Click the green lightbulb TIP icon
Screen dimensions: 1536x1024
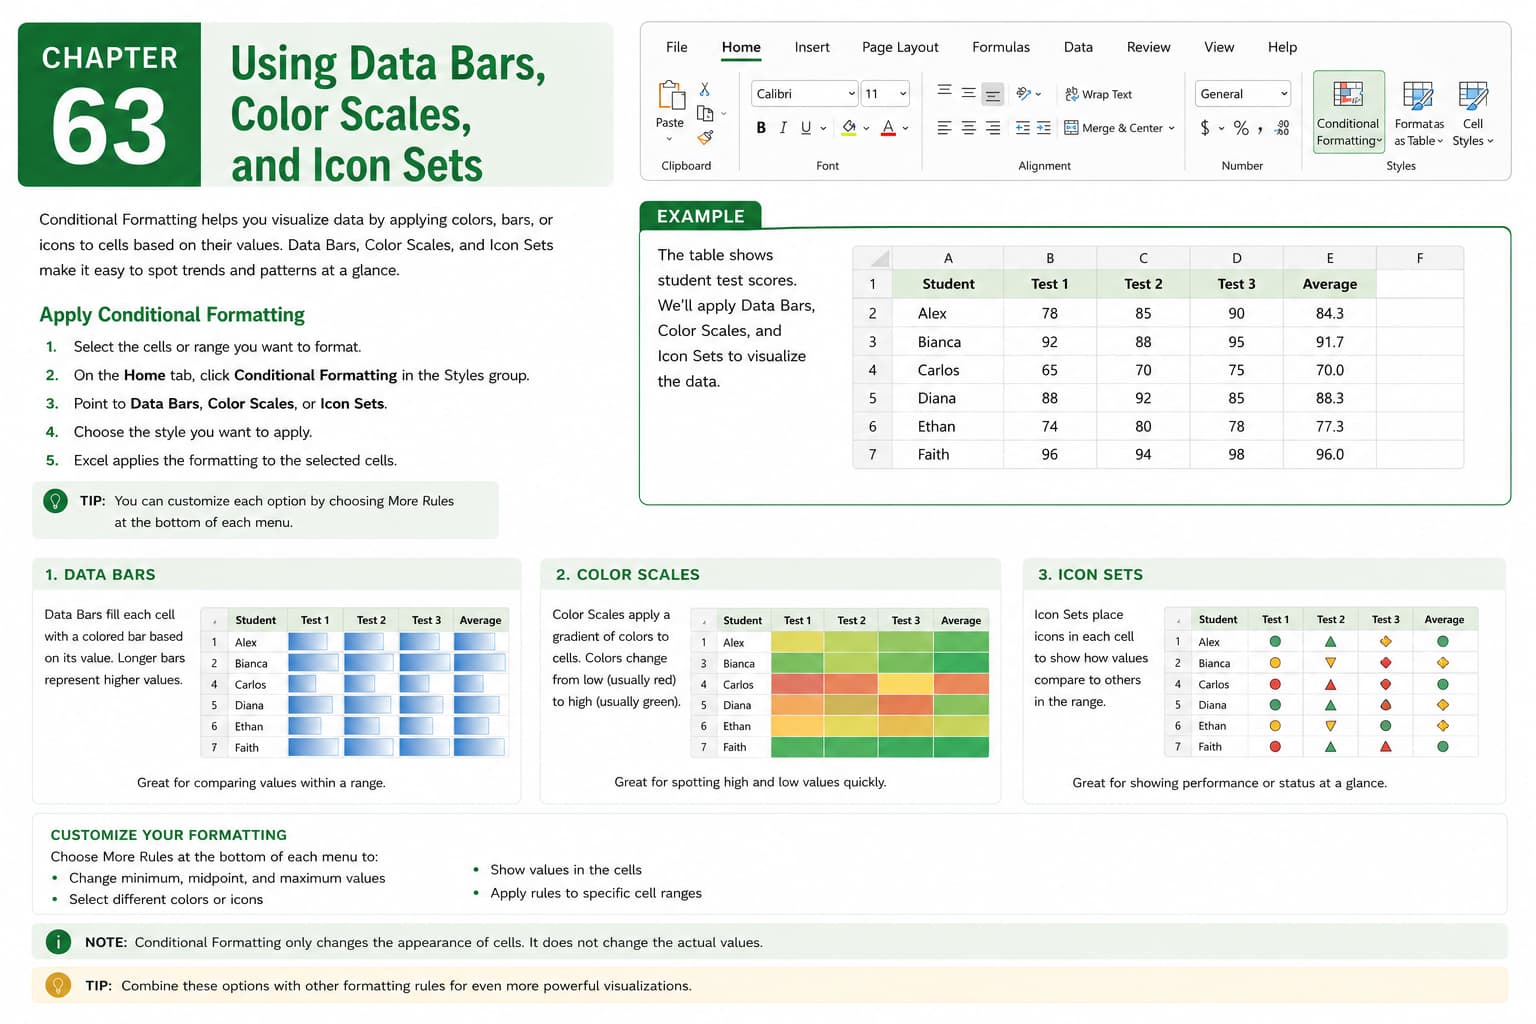[56, 500]
